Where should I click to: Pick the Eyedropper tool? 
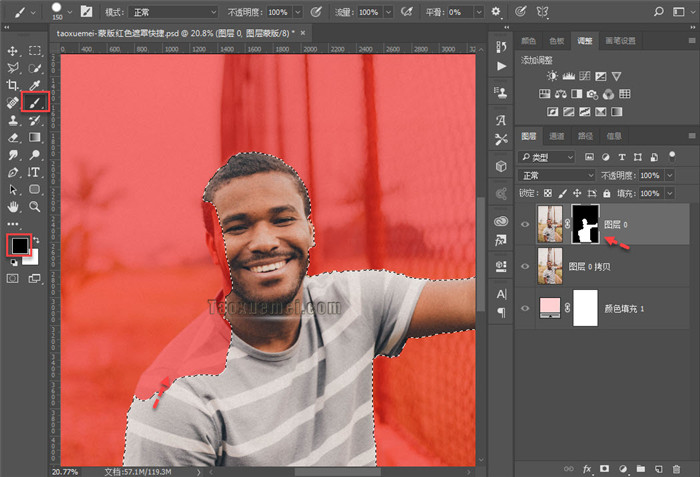(x=34, y=85)
